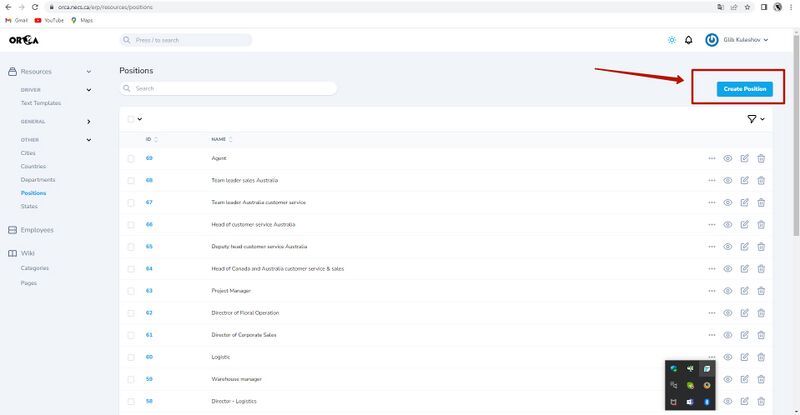This screenshot has width=800, height=415.
Task: Open the notifications bell
Action: click(688, 40)
